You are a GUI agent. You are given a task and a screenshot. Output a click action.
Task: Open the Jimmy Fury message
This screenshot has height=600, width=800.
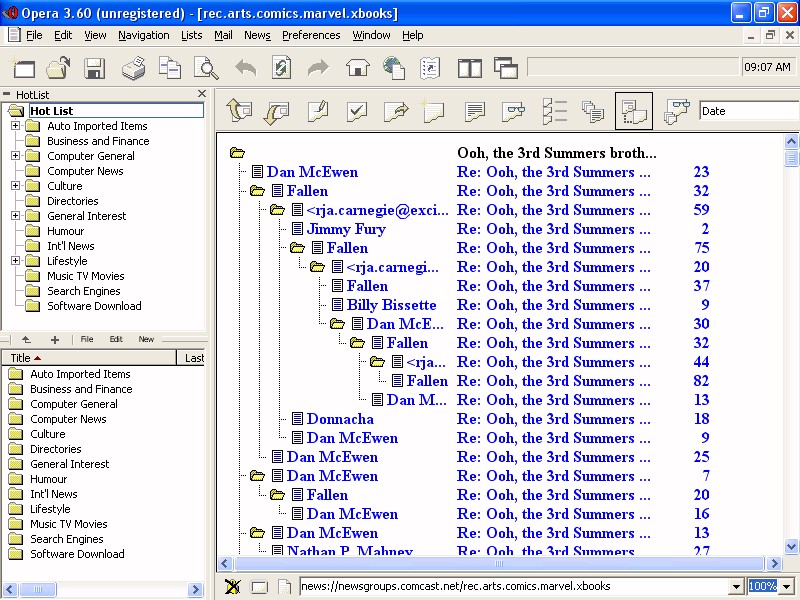pos(346,229)
